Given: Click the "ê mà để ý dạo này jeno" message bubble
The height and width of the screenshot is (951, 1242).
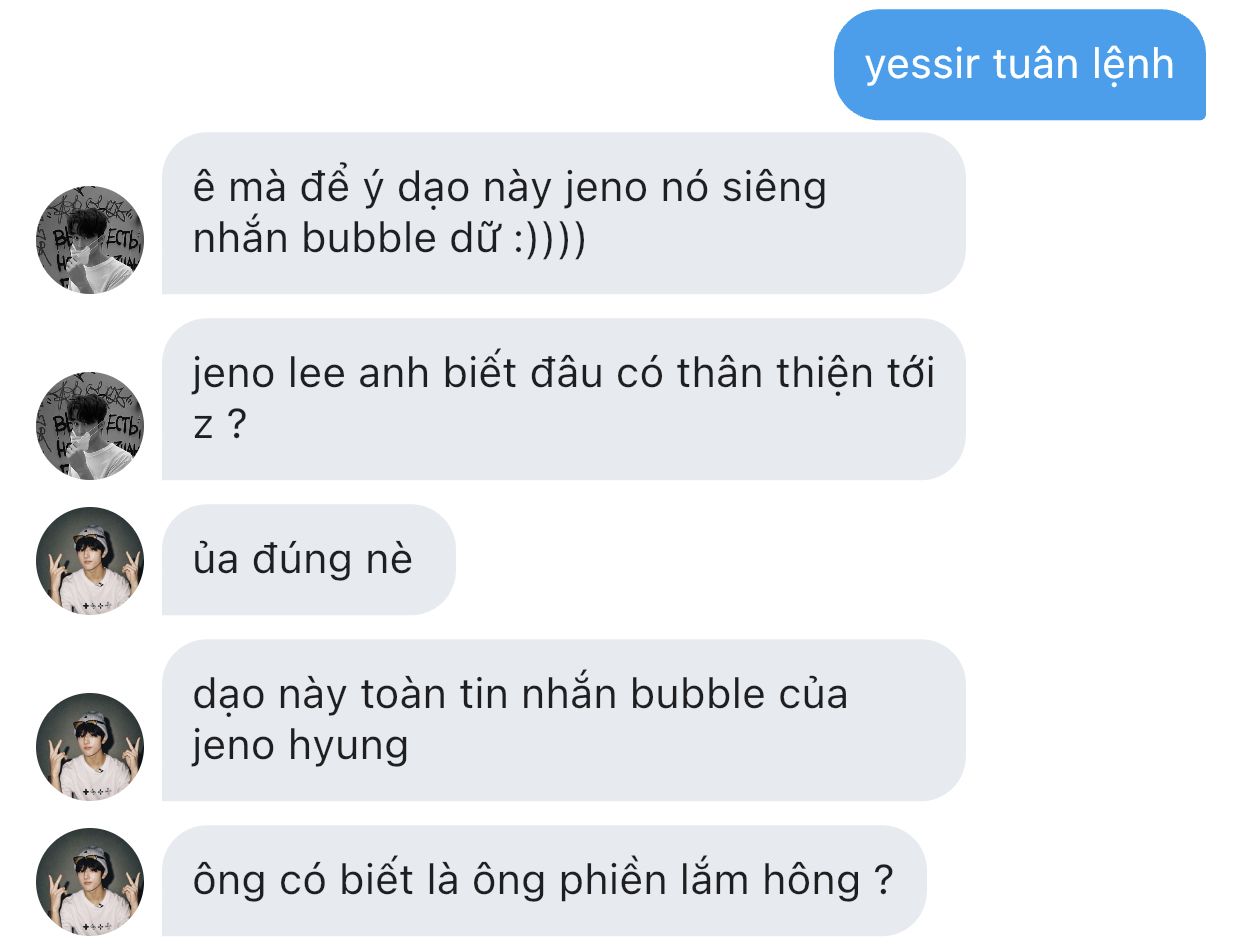Looking at the screenshot, I should [x=563, y=213].
